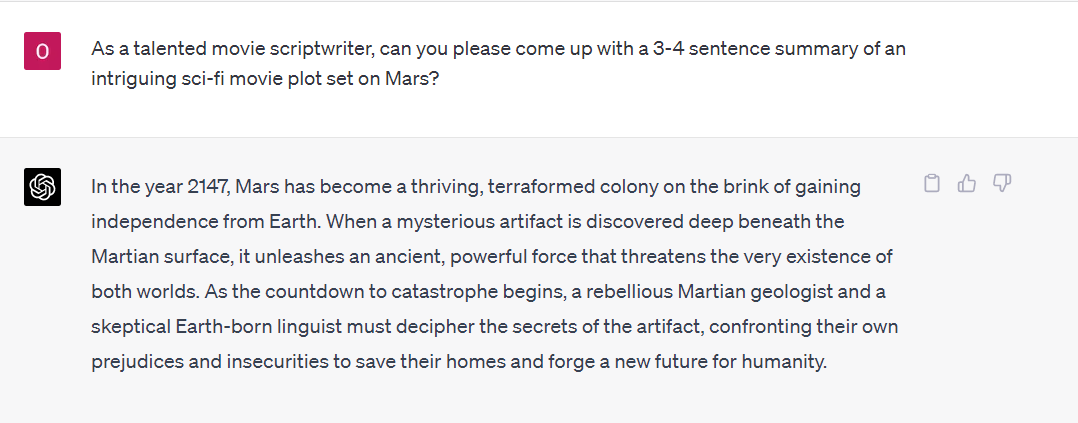Copy the response to clipboard
The height and width of the screenshot is (423, 1078).
point(932,183)
